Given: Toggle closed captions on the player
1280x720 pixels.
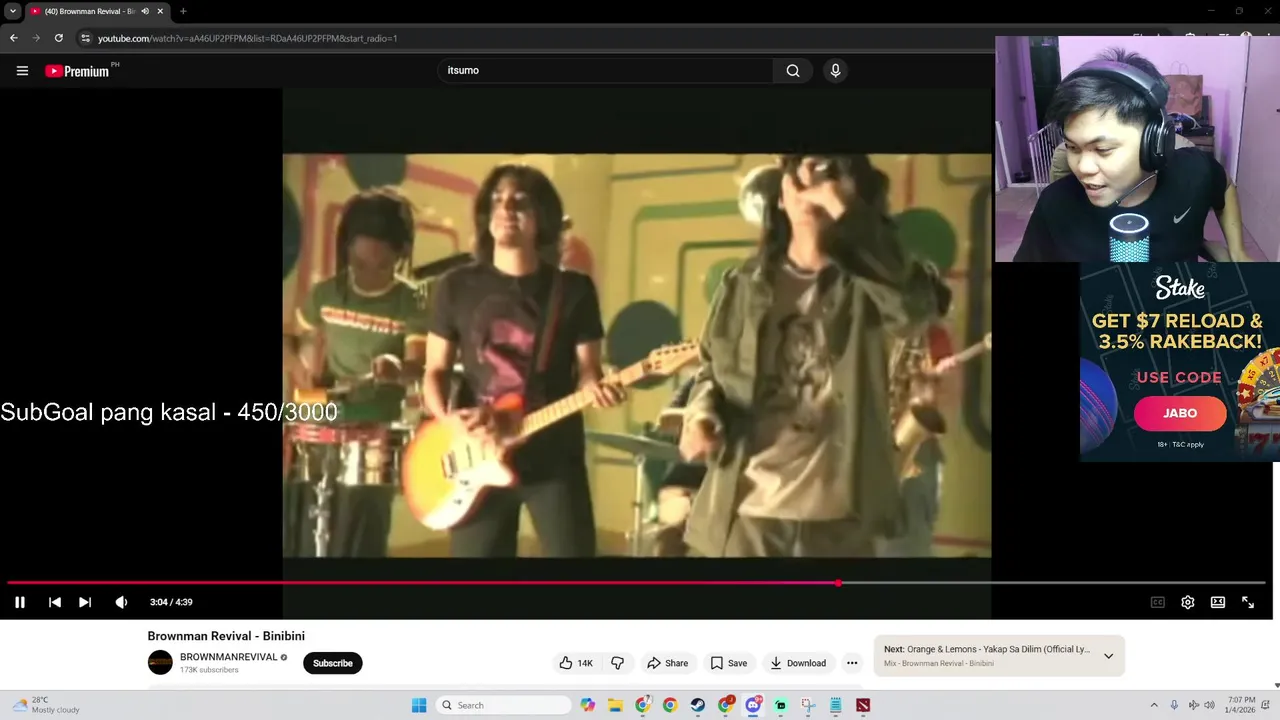Looking at the screenshot, I should click(x=1158, y=602).
